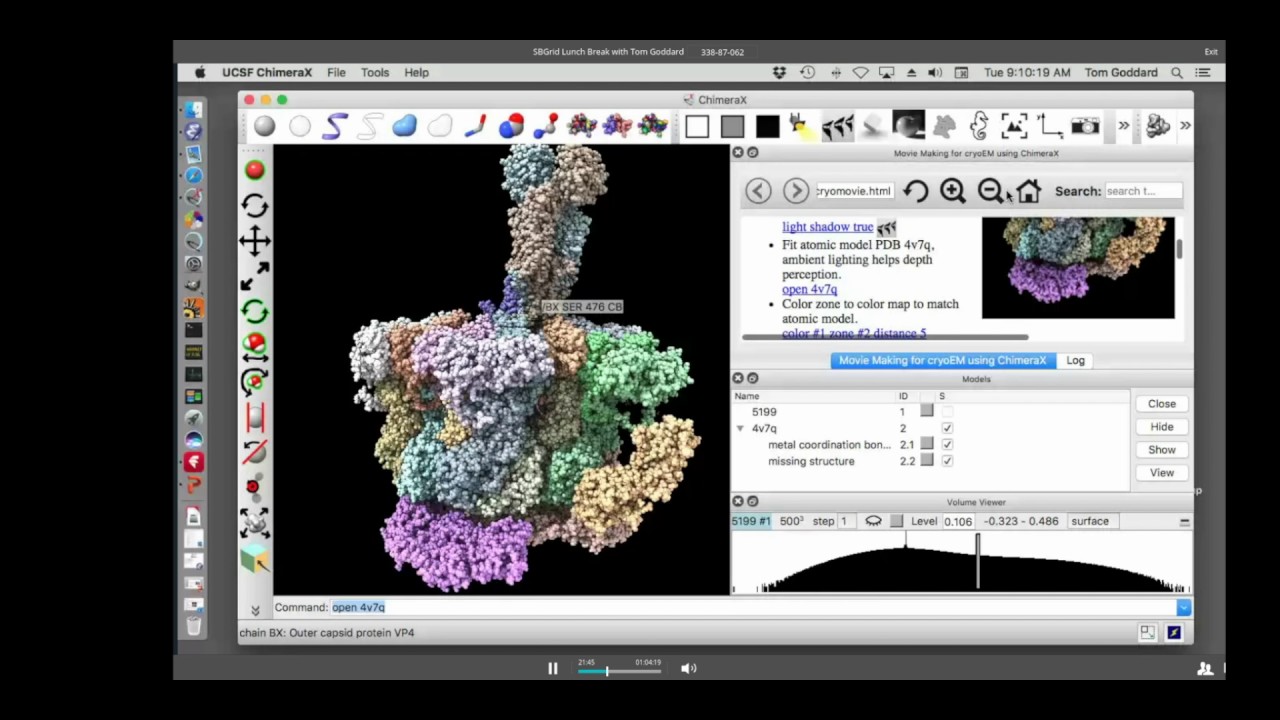Enable full lighting sphere icon

pos(908,126)
